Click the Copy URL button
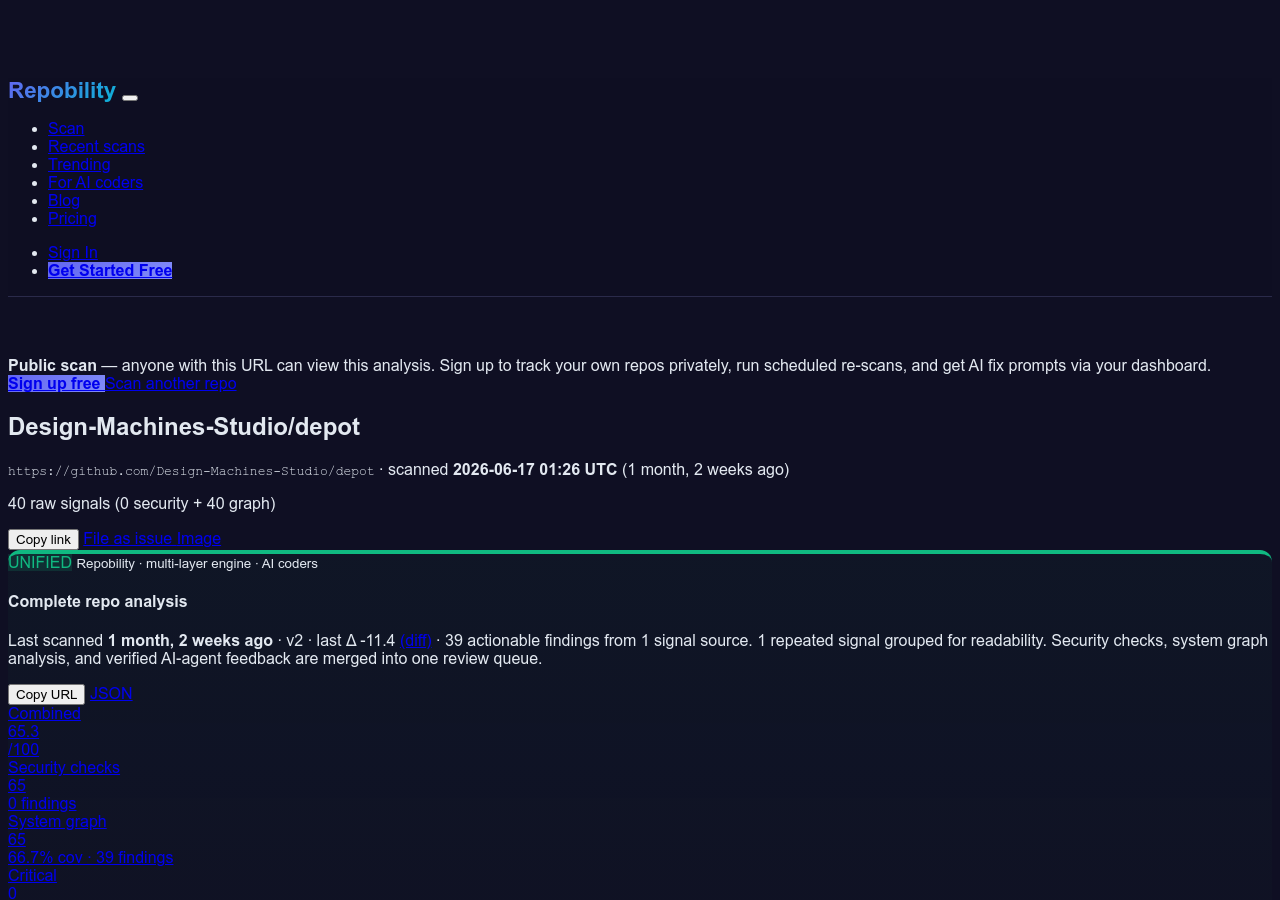 (46, 694)
